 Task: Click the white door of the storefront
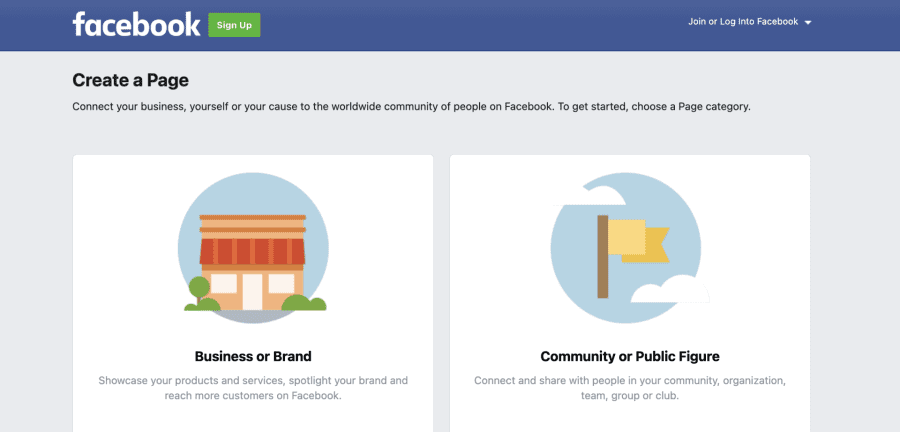(251, 290)
